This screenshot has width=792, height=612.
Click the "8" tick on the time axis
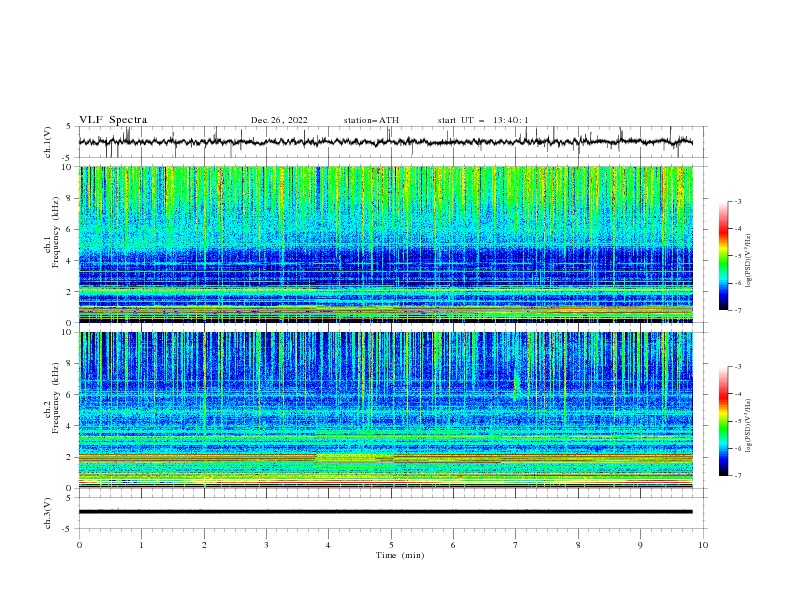[578, 545]
